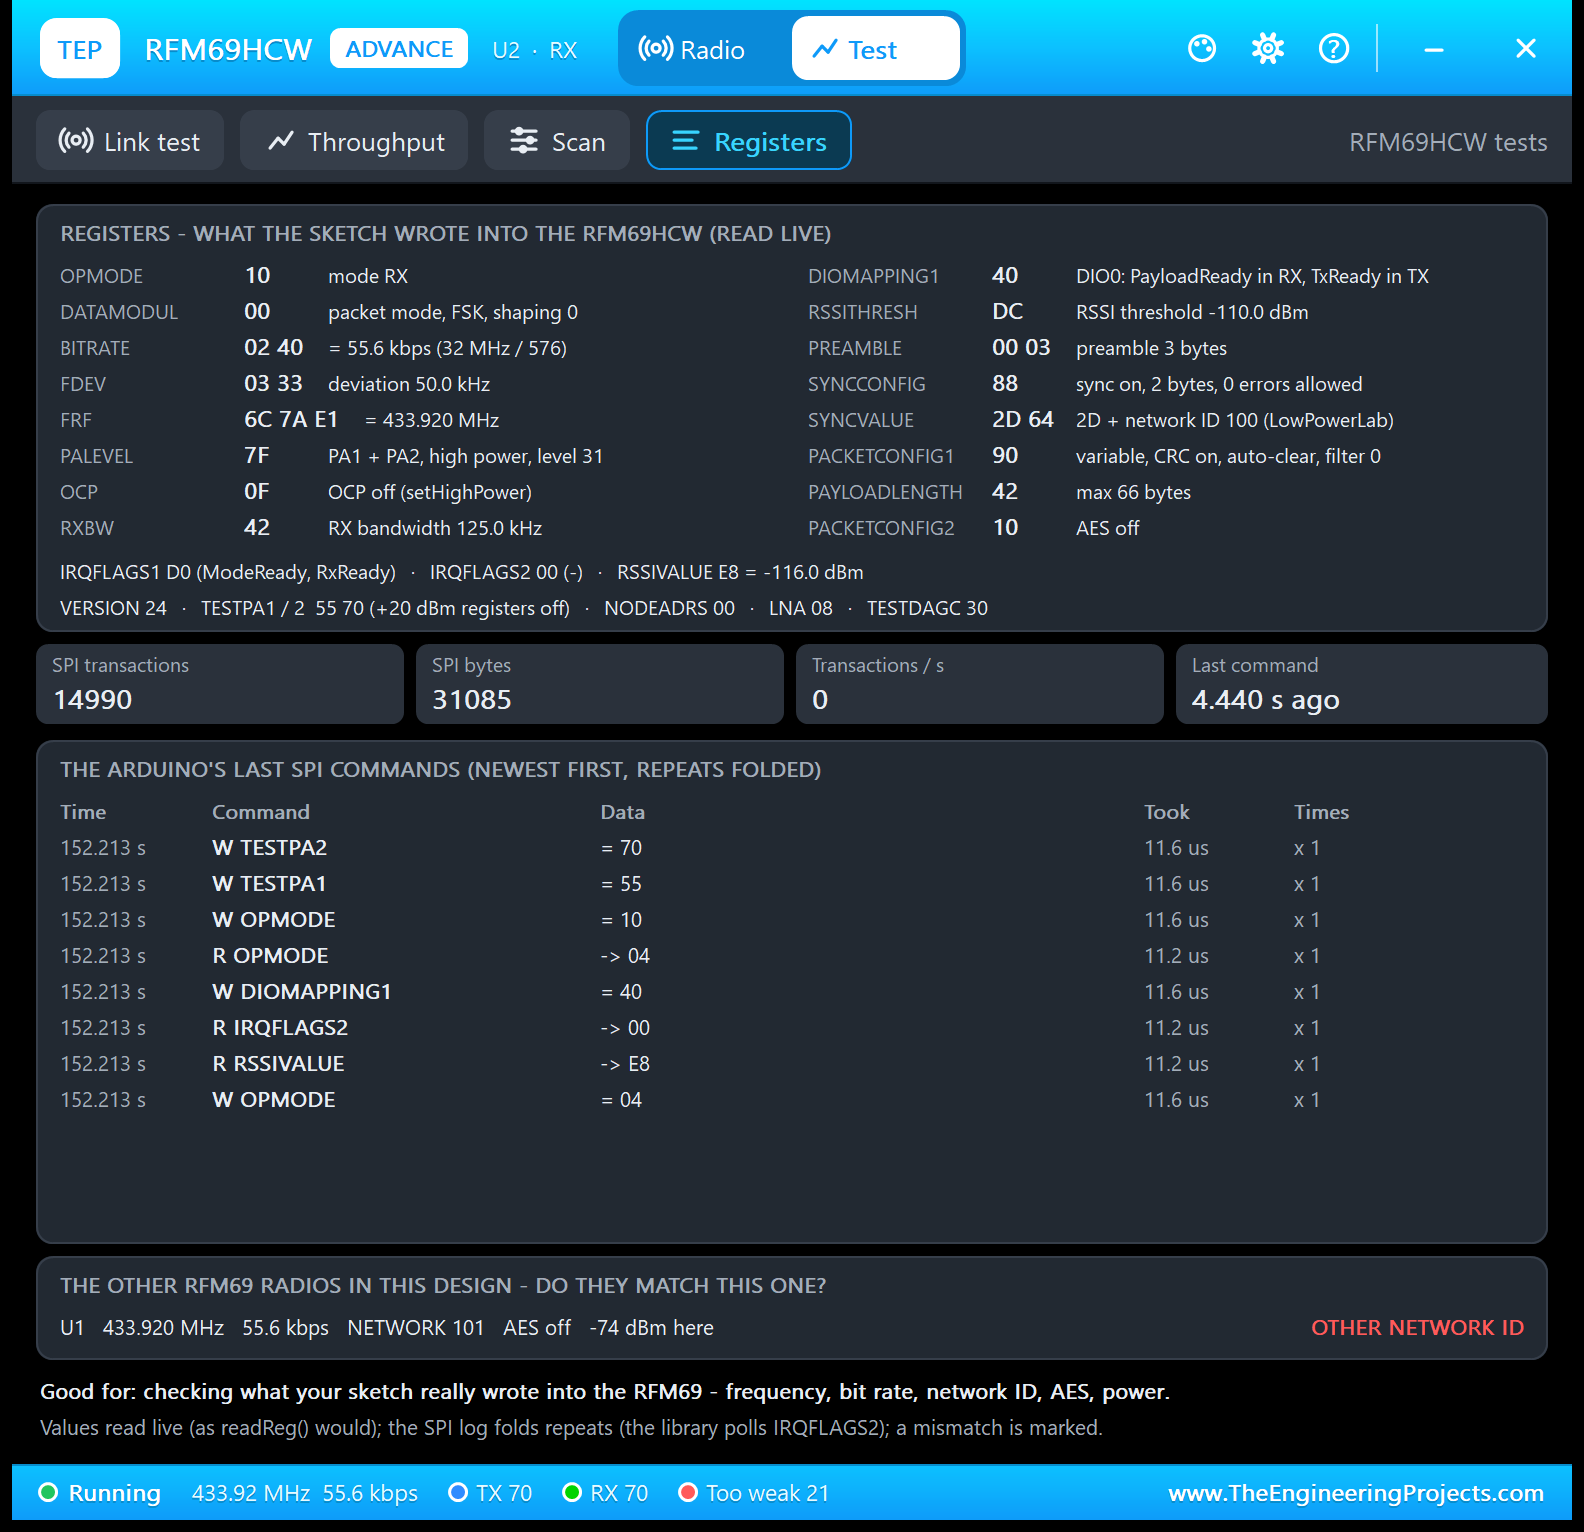Open the Throughput tab
This screenshot has height=1532, width=1584.
[354, 141]
